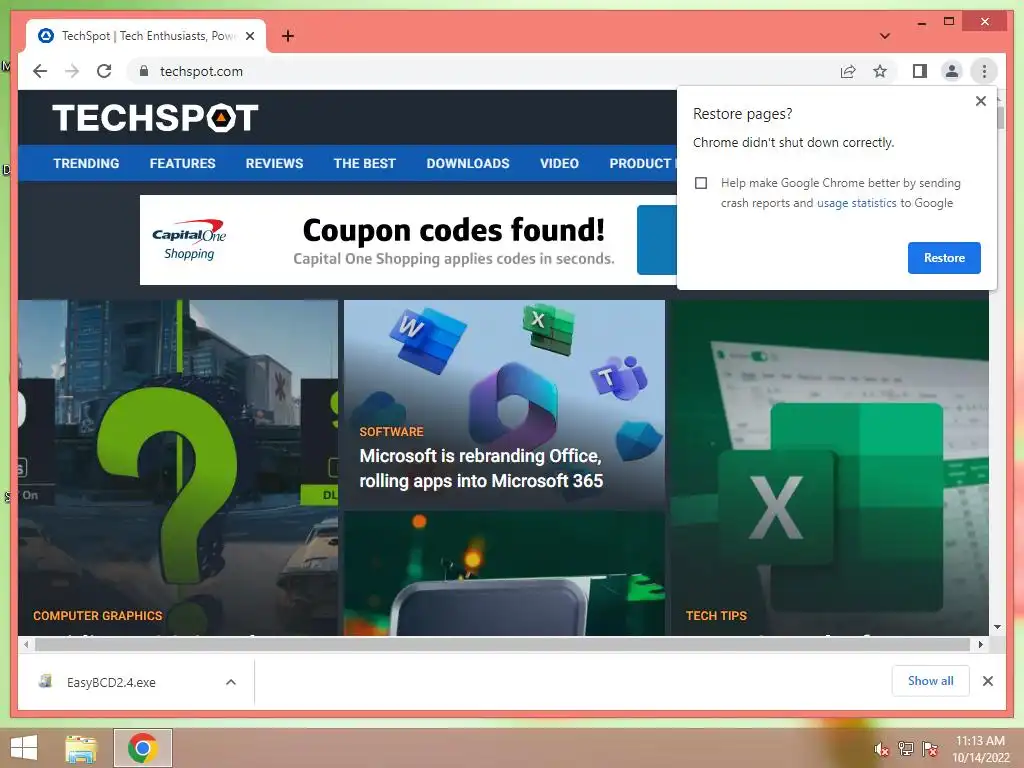Image resolution: width=1024 pixels, height=768 pixels.
Task: Open the PRODUCT menu item
Action: click(x=642, y=163)
